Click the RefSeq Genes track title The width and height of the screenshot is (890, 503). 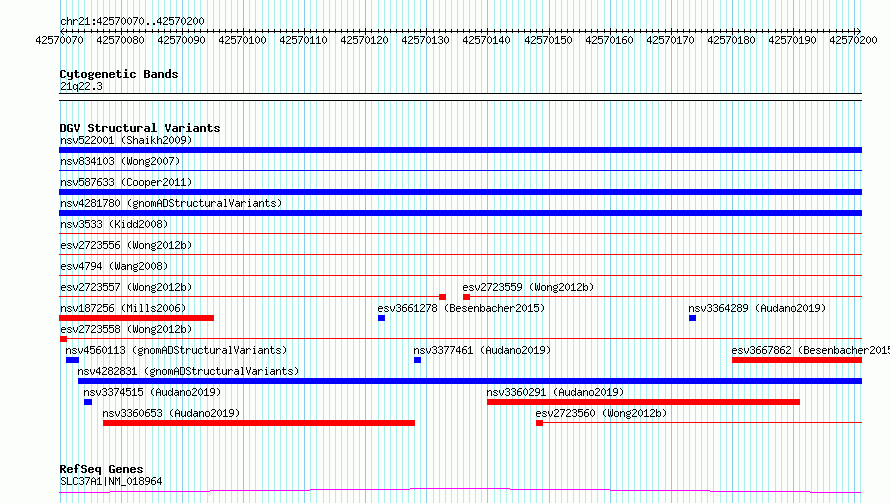click(101, 469)
